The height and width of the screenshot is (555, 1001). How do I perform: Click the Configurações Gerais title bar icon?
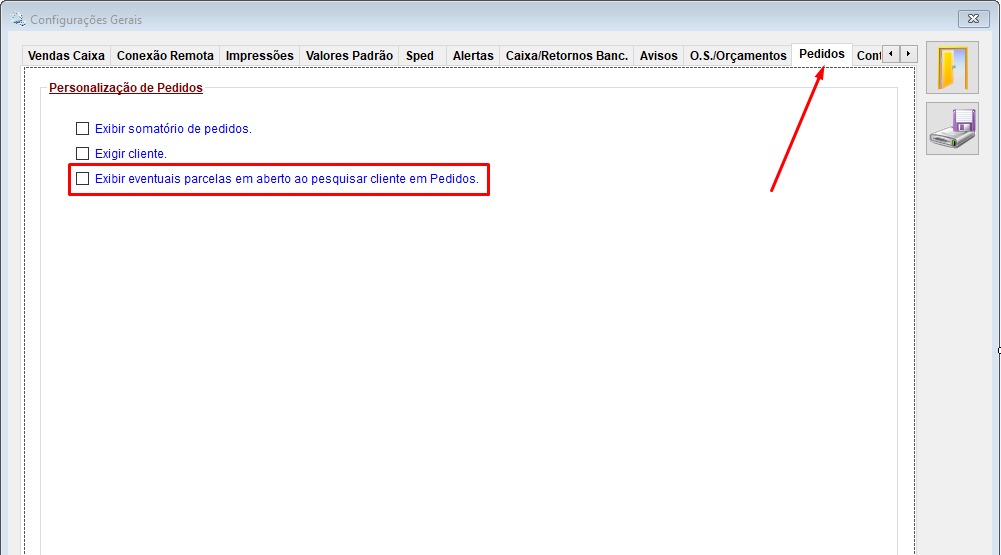point(17,19)
